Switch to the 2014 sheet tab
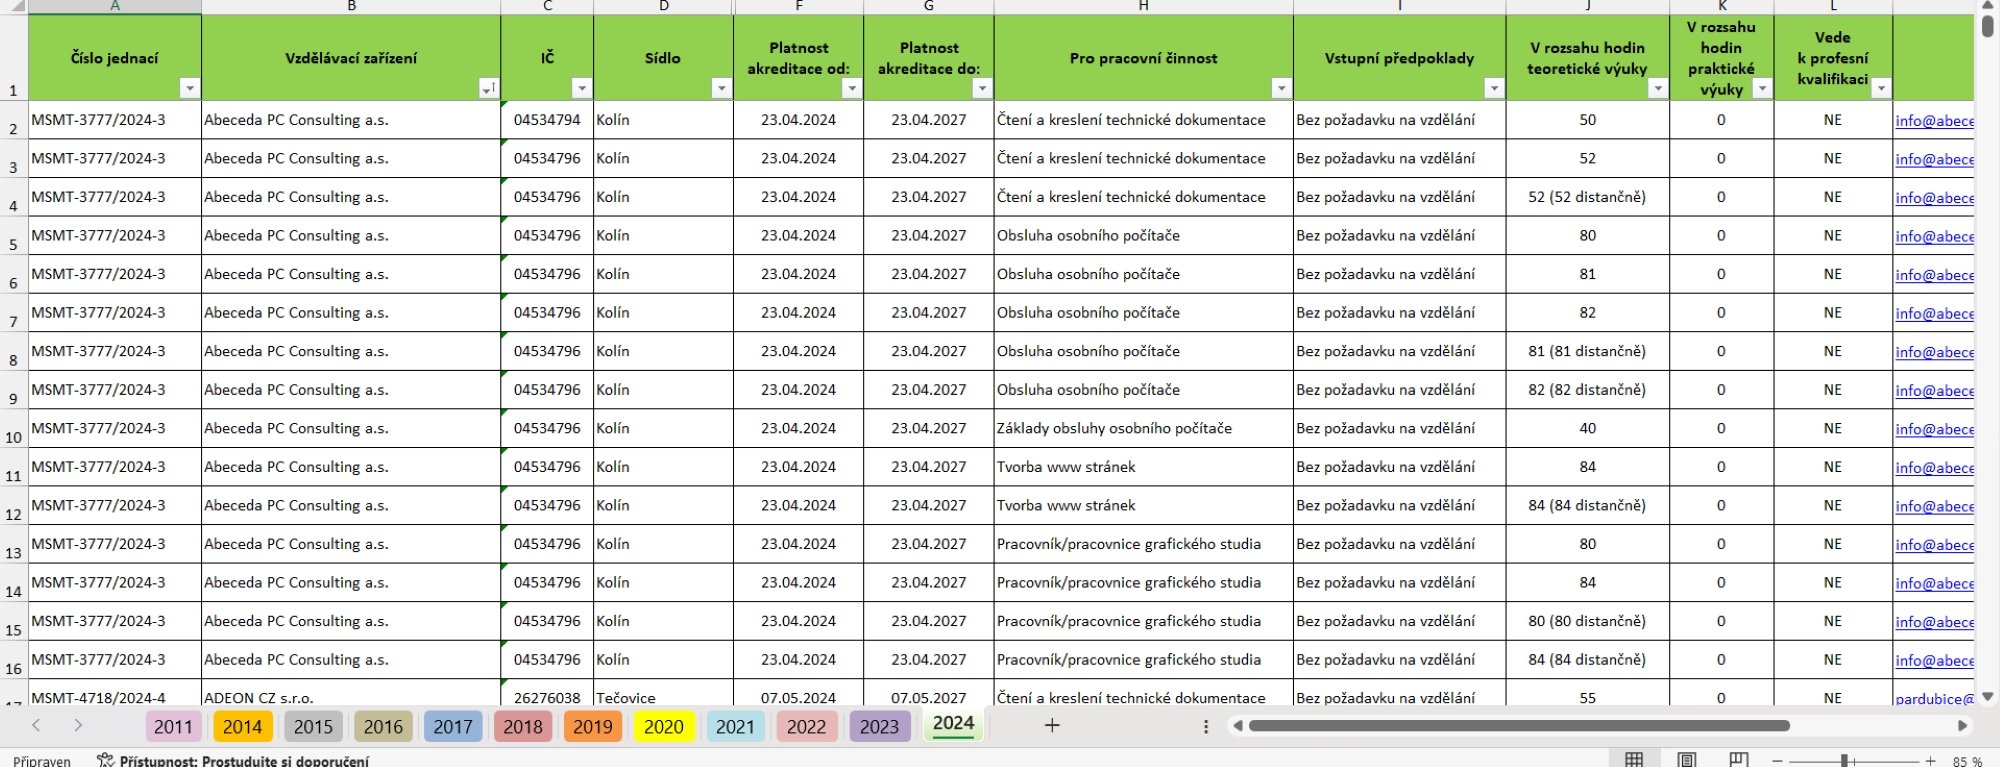 tap(242, 727)
